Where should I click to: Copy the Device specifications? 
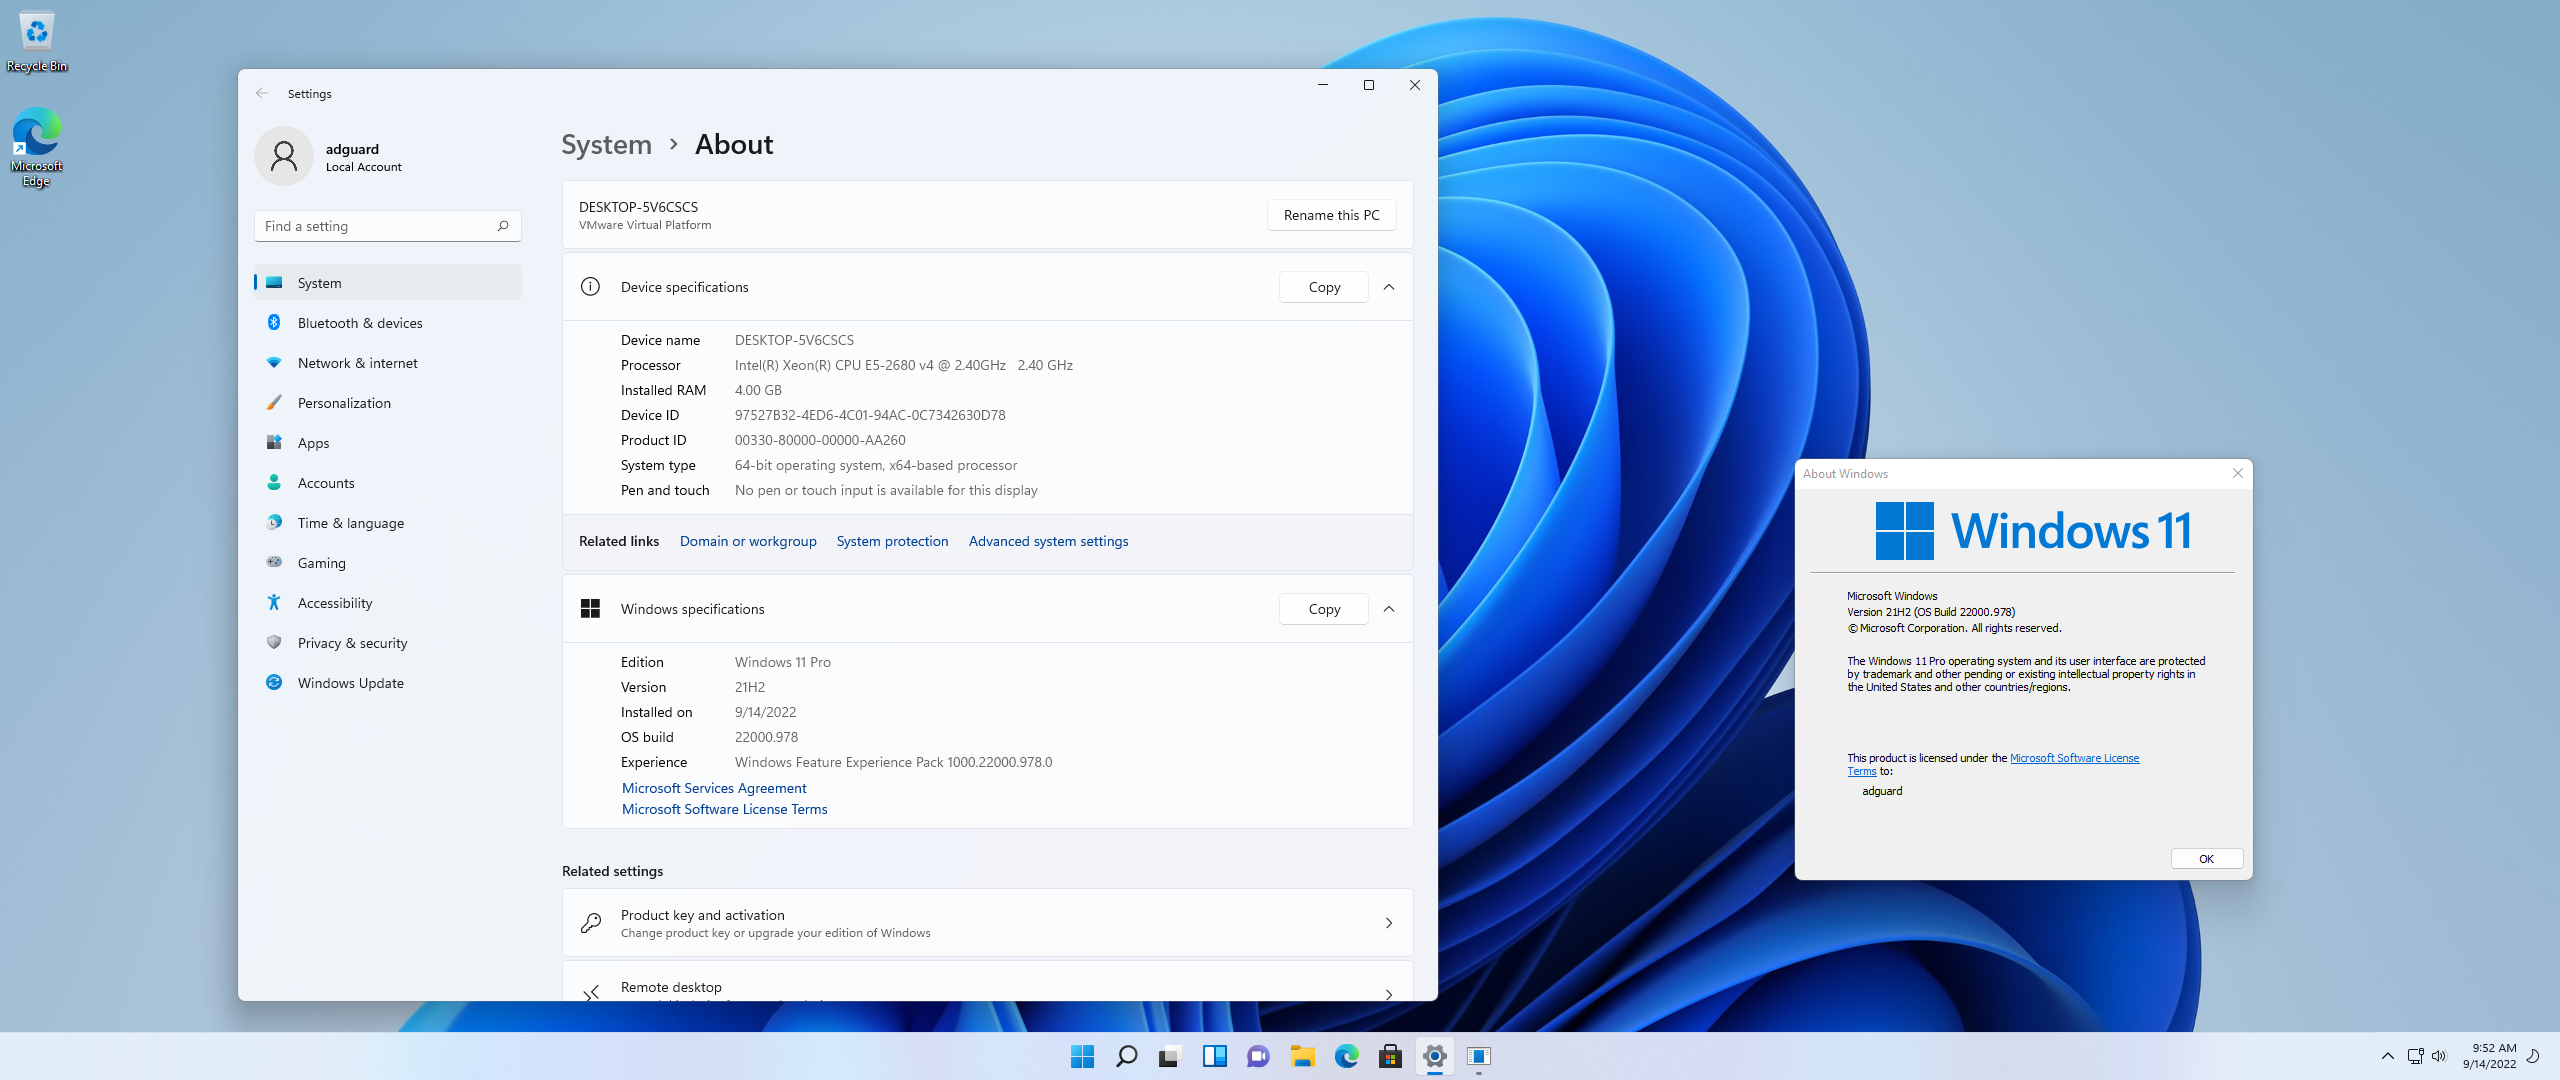[x=1324, y=287]
